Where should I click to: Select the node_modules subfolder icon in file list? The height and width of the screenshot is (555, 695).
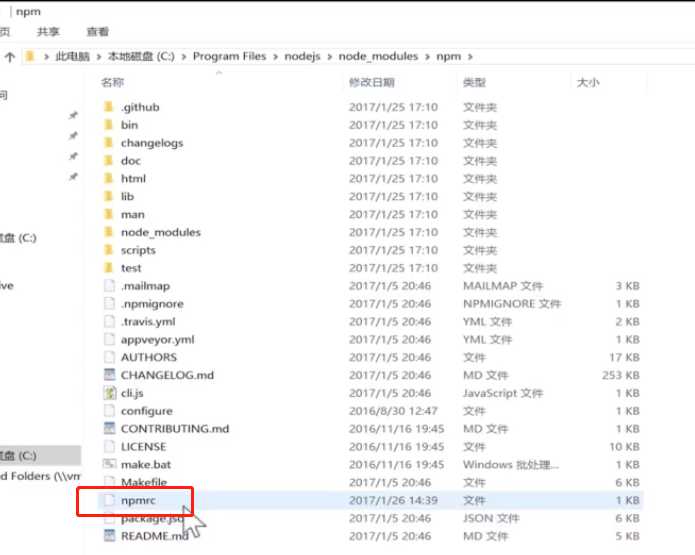pyautogui.click(x=109, y=232)
